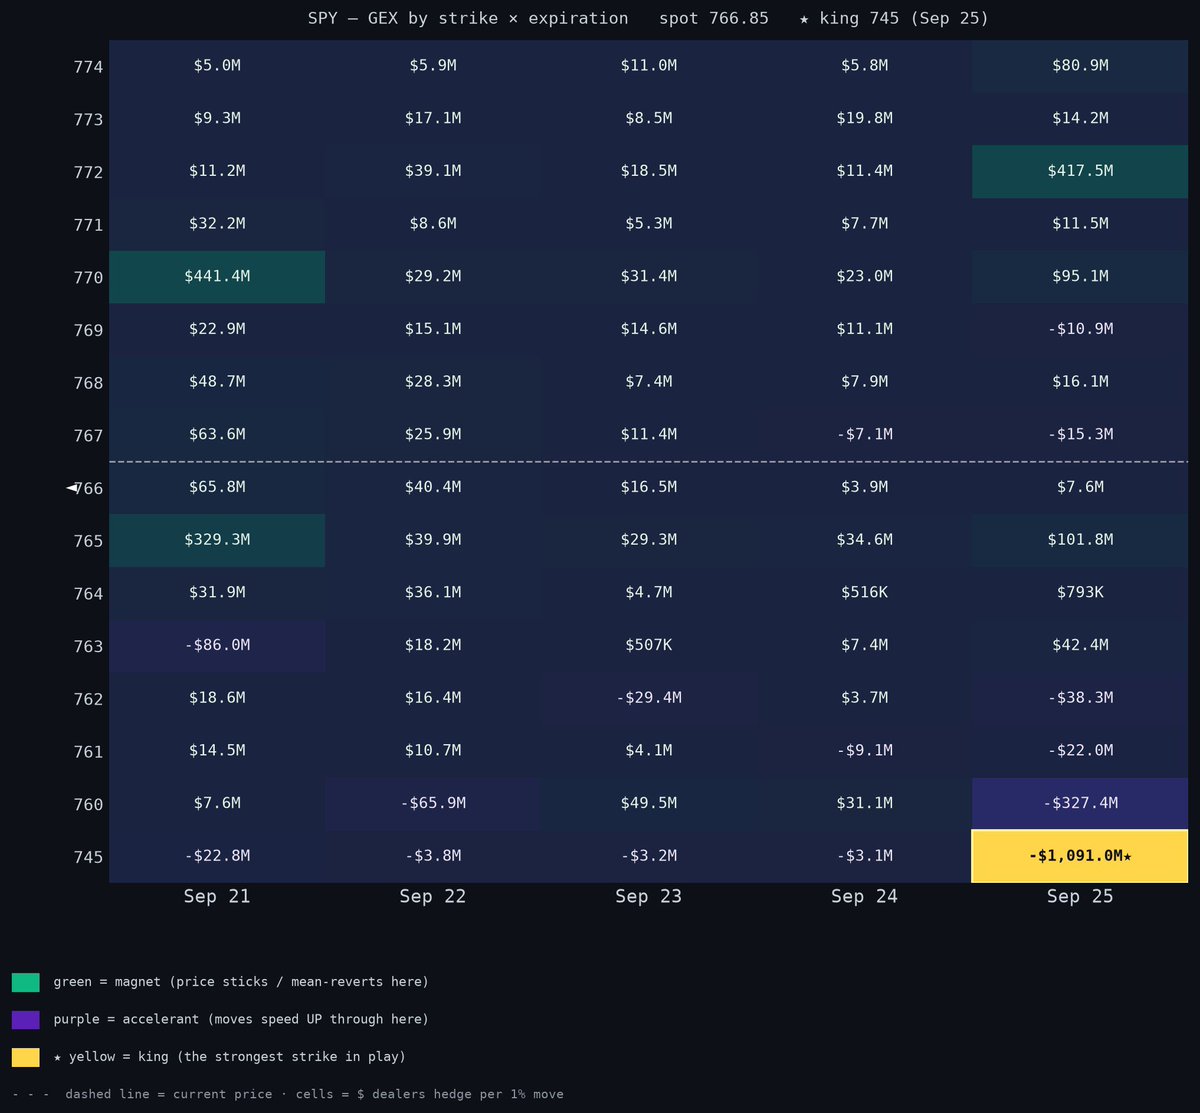Click the Sep 25 expiration column label
The width and height of the screenshot is (1200, 1113).
pos(1080,897)
